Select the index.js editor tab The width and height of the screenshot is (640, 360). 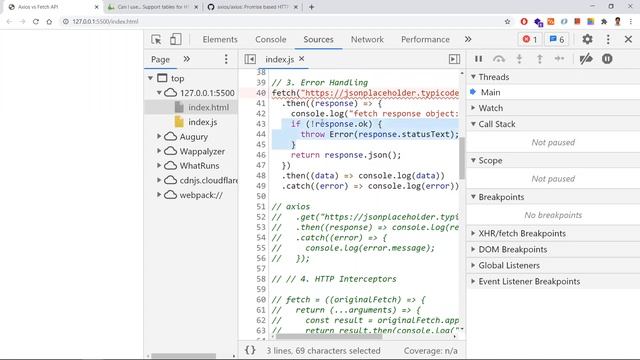point(280,60)
